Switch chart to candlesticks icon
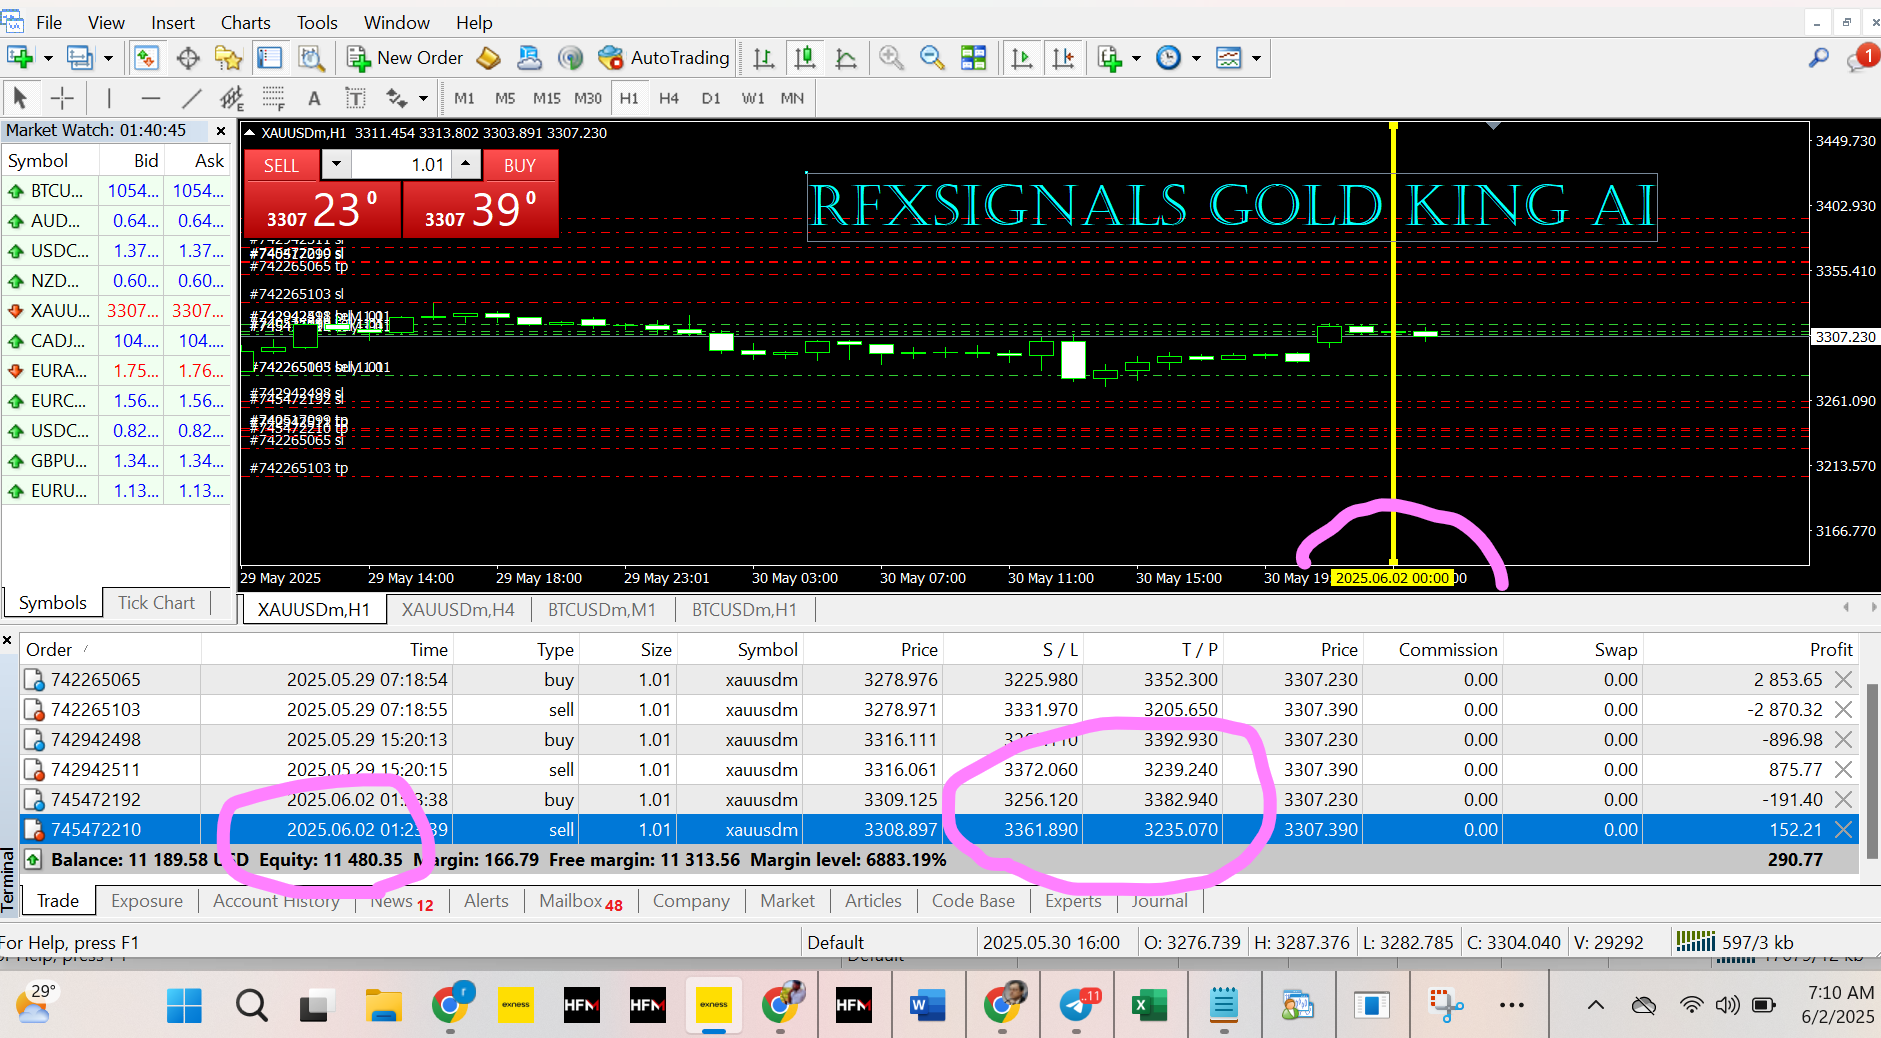The height and width of the screenshot is (1038, 1881). [805, 58]
